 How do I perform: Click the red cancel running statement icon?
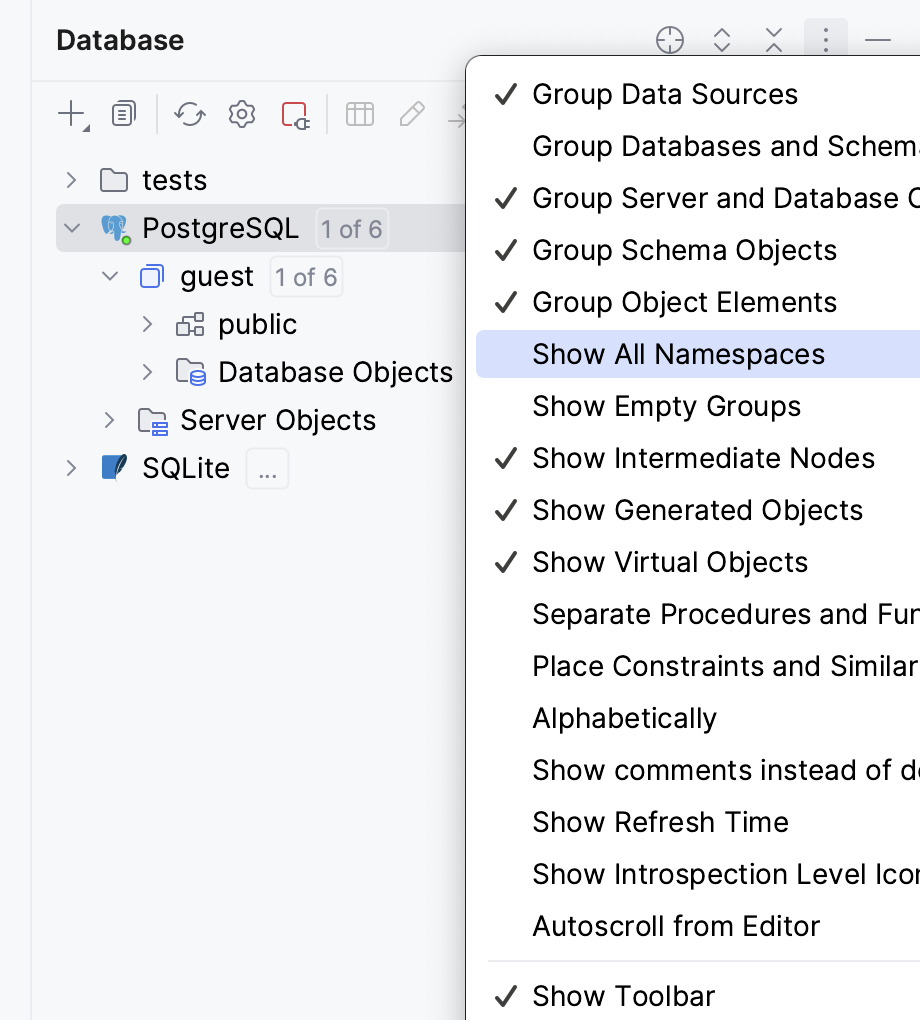(294, 113)
